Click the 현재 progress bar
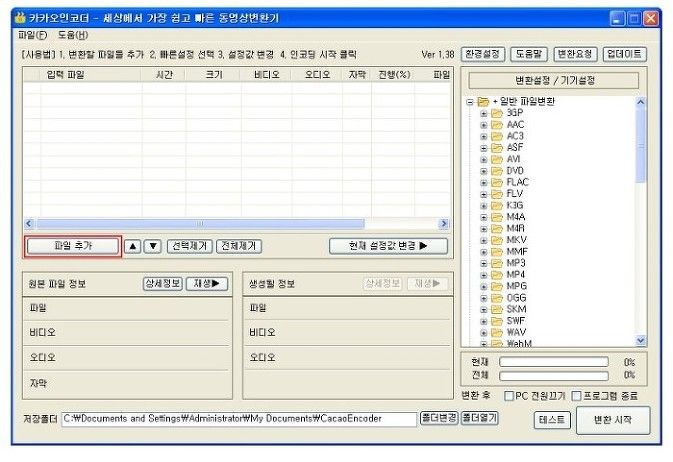The image size is (673, 462). pyautogui.click(x=554, y=362)
